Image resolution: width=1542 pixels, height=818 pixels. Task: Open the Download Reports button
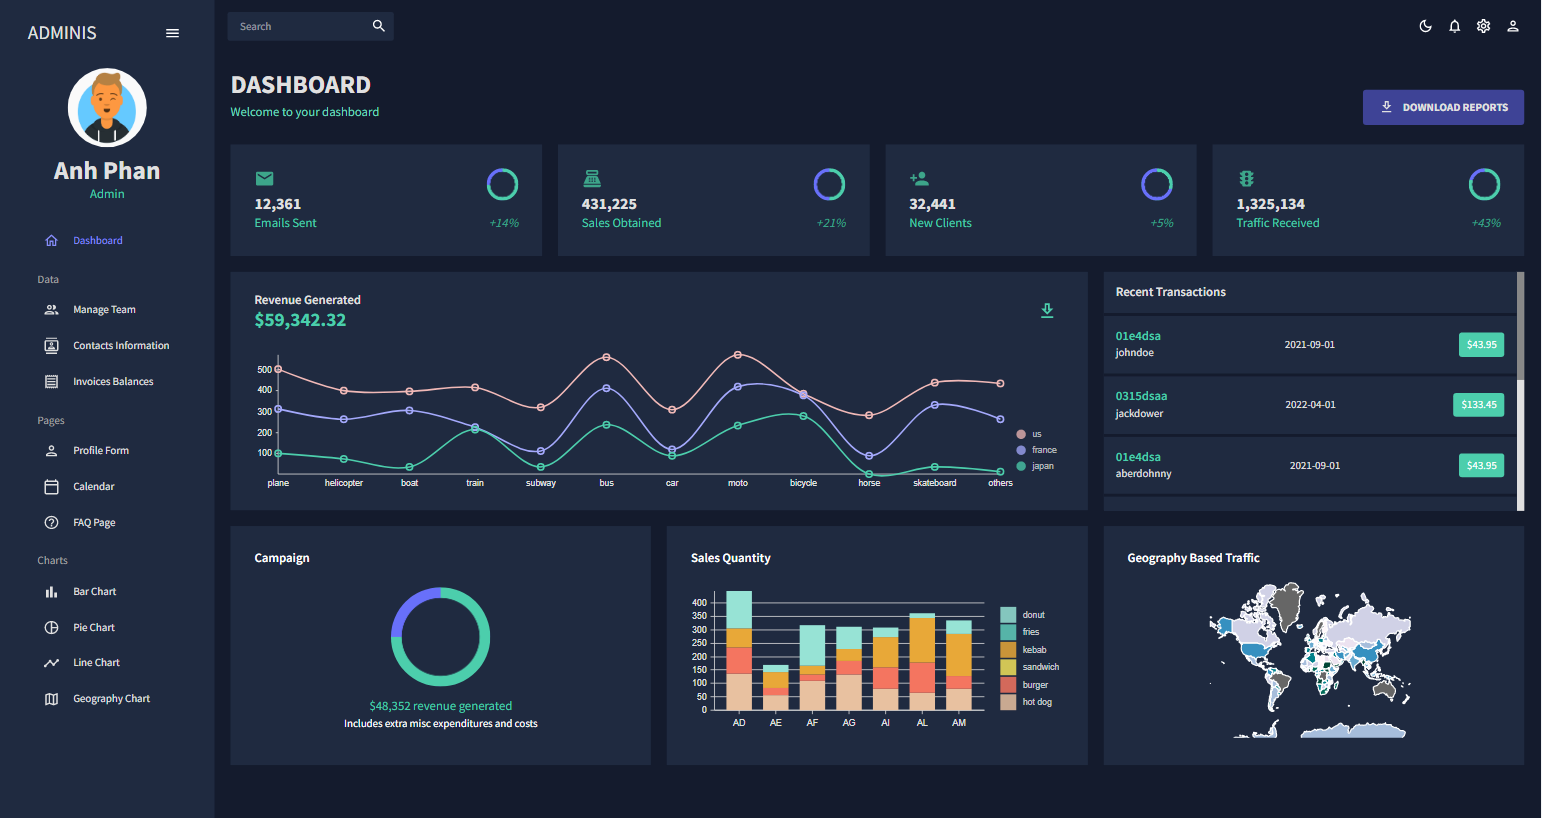click(1443, 107)
